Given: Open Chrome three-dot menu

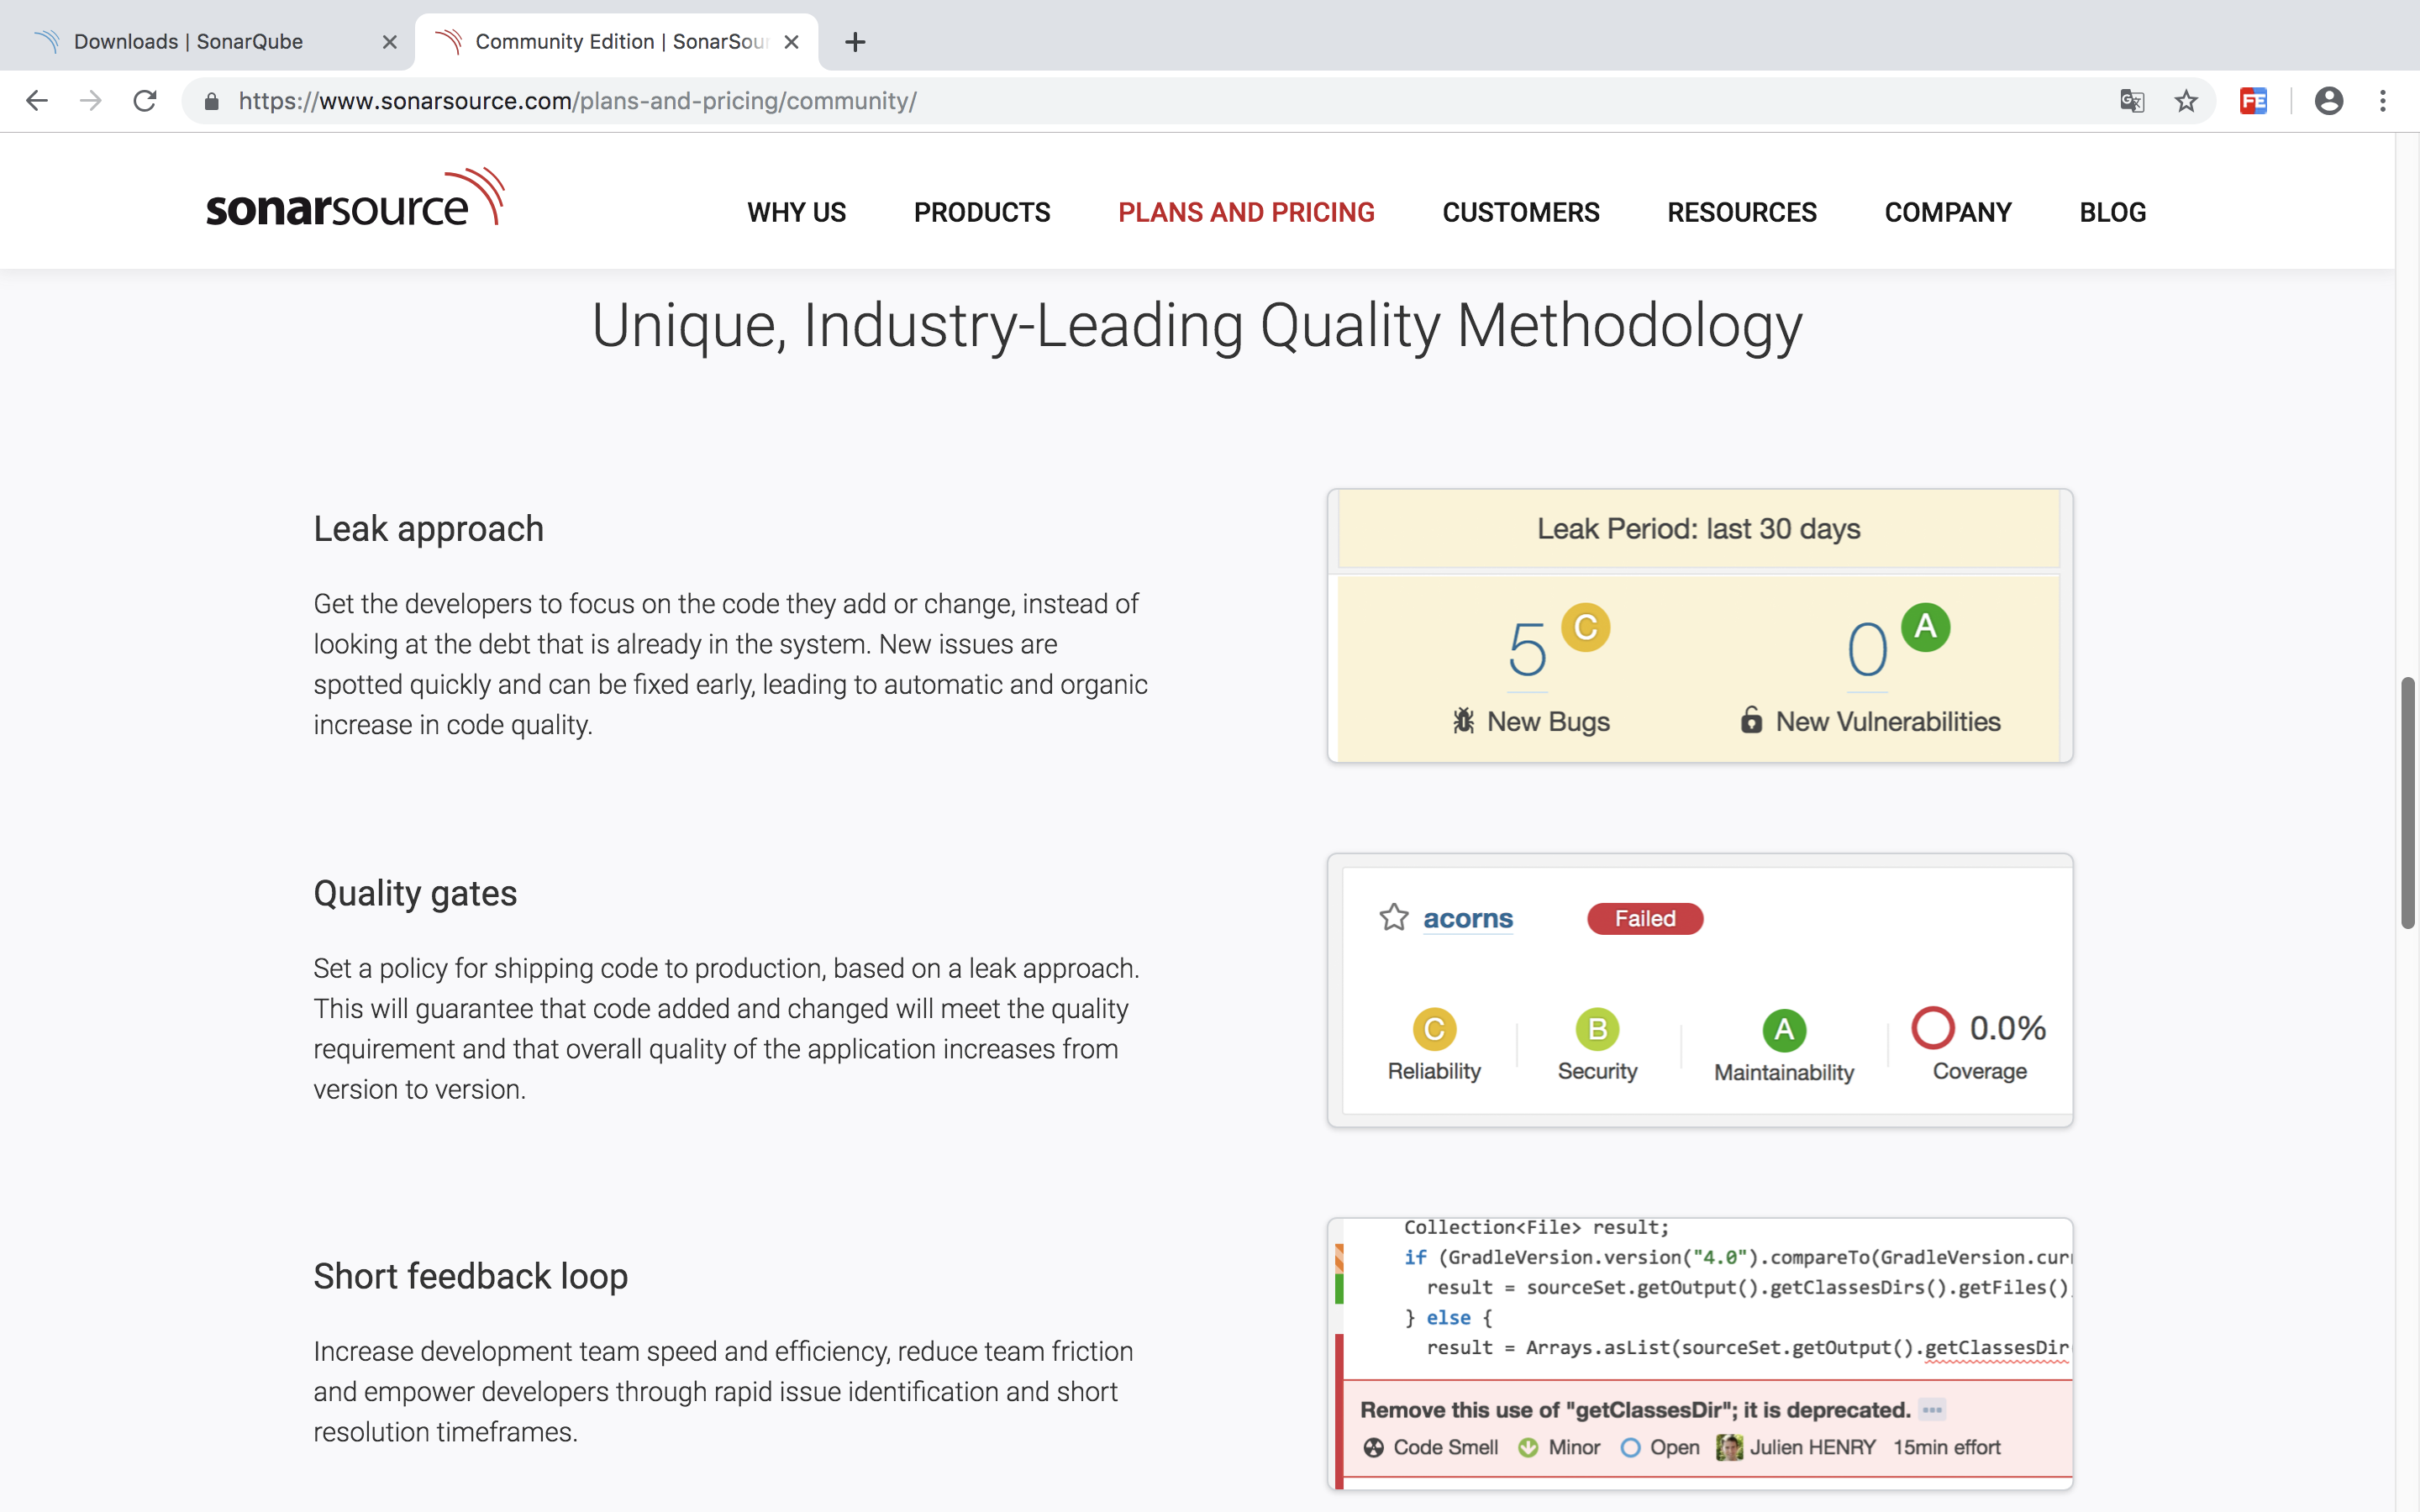Looking at the screenshot, I should pyautogui.click(x=2383, y=101).
